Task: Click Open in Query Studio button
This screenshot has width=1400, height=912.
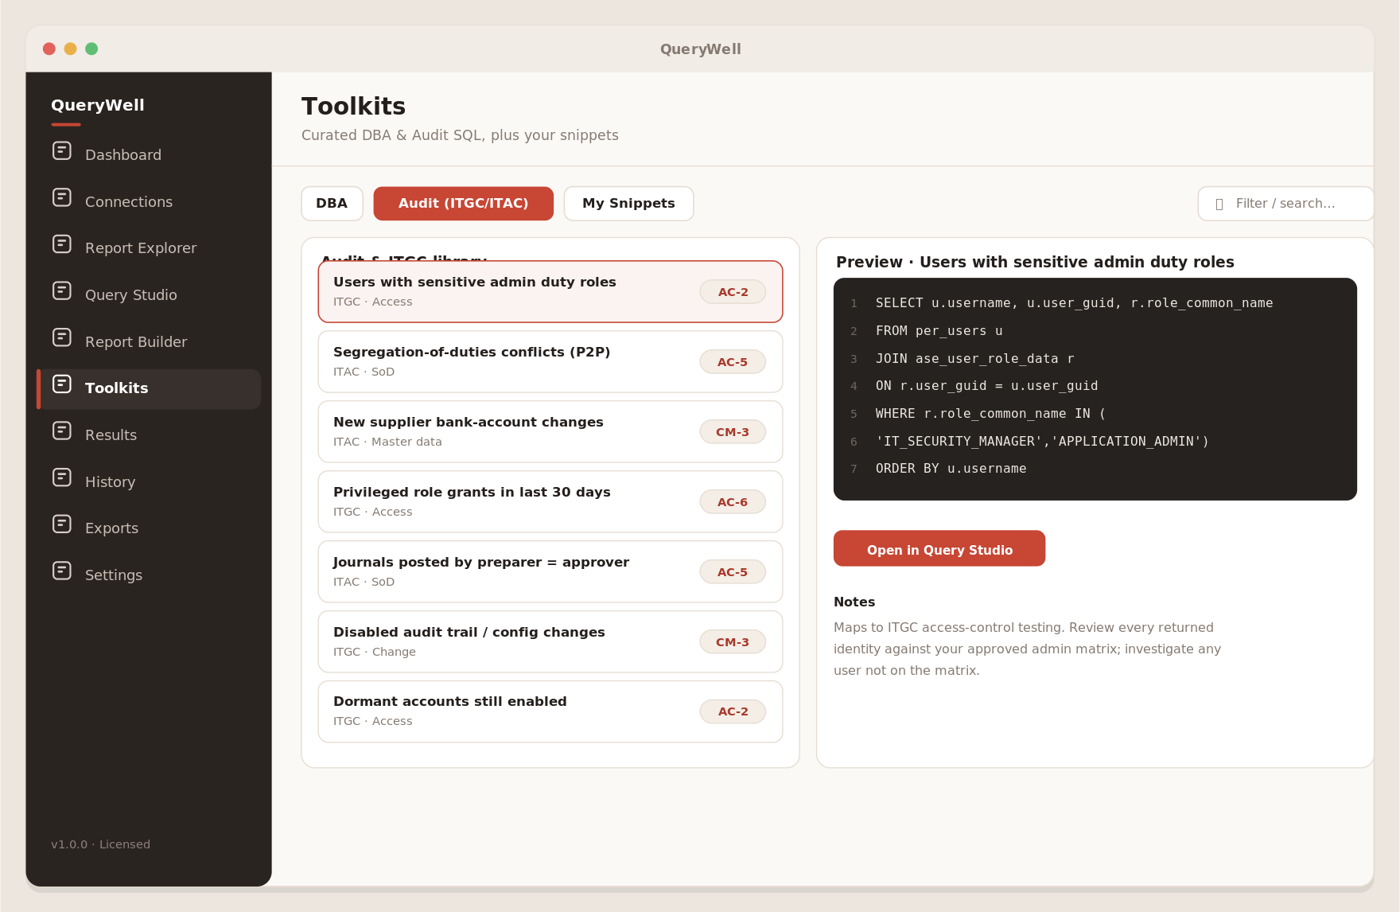Action: tap(939, 549)
